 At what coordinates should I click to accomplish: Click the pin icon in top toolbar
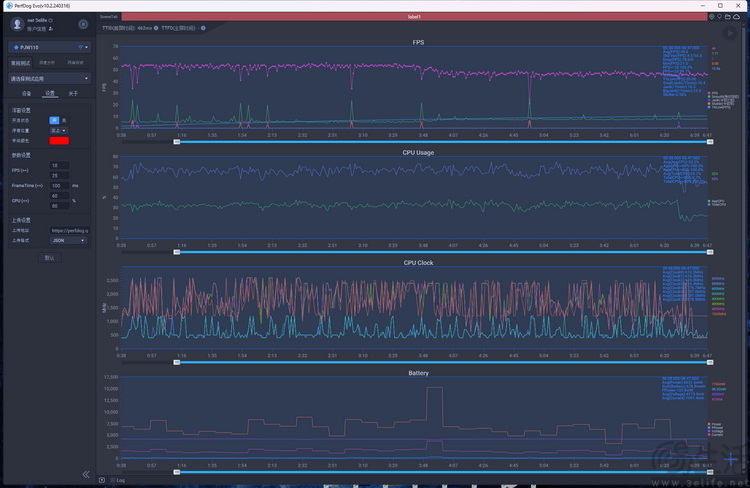click(x=719, y=17)
